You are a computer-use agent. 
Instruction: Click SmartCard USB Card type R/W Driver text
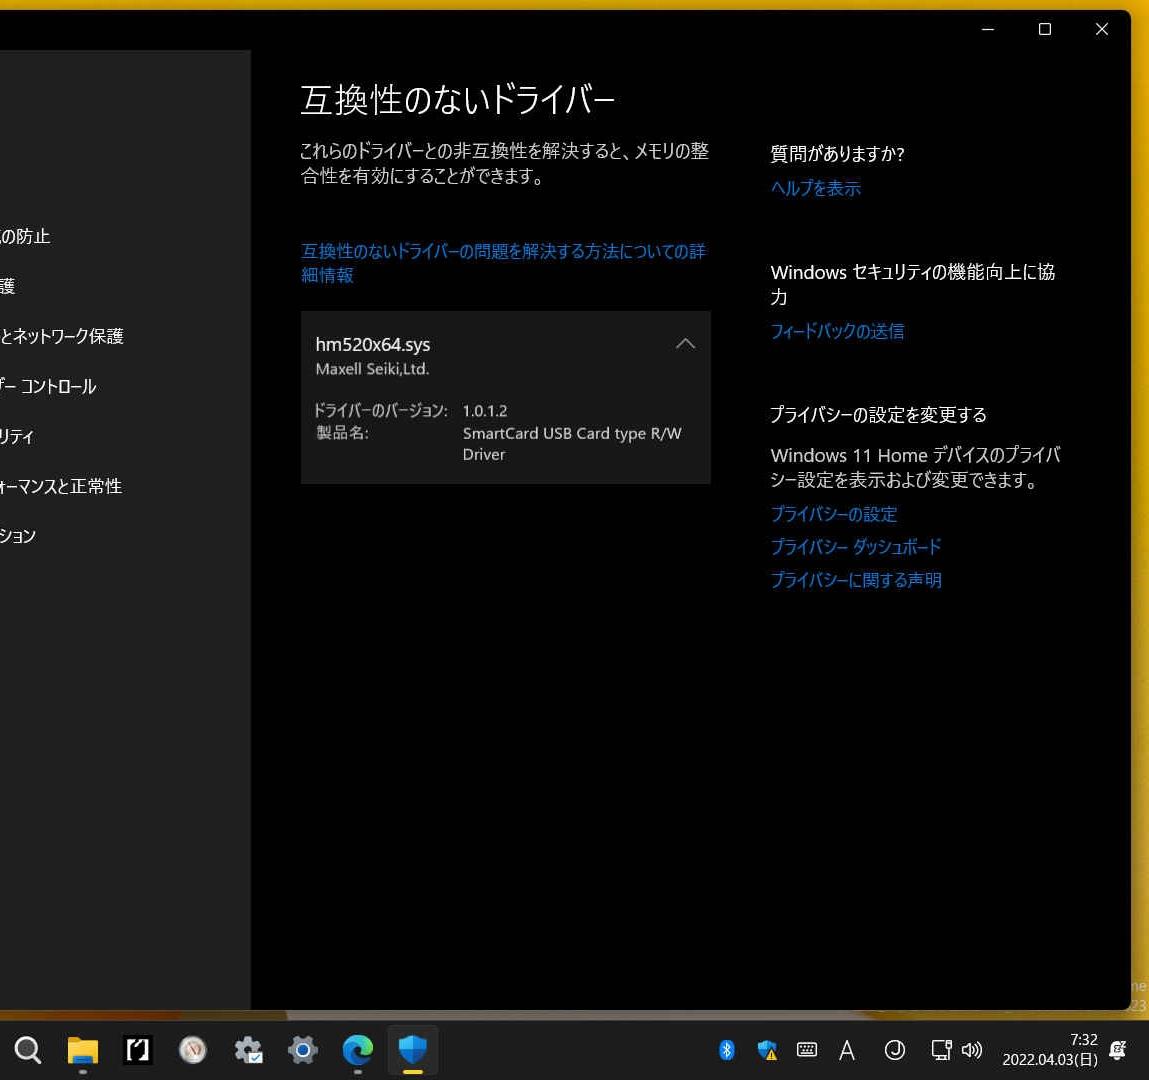(x=572, y=443)
